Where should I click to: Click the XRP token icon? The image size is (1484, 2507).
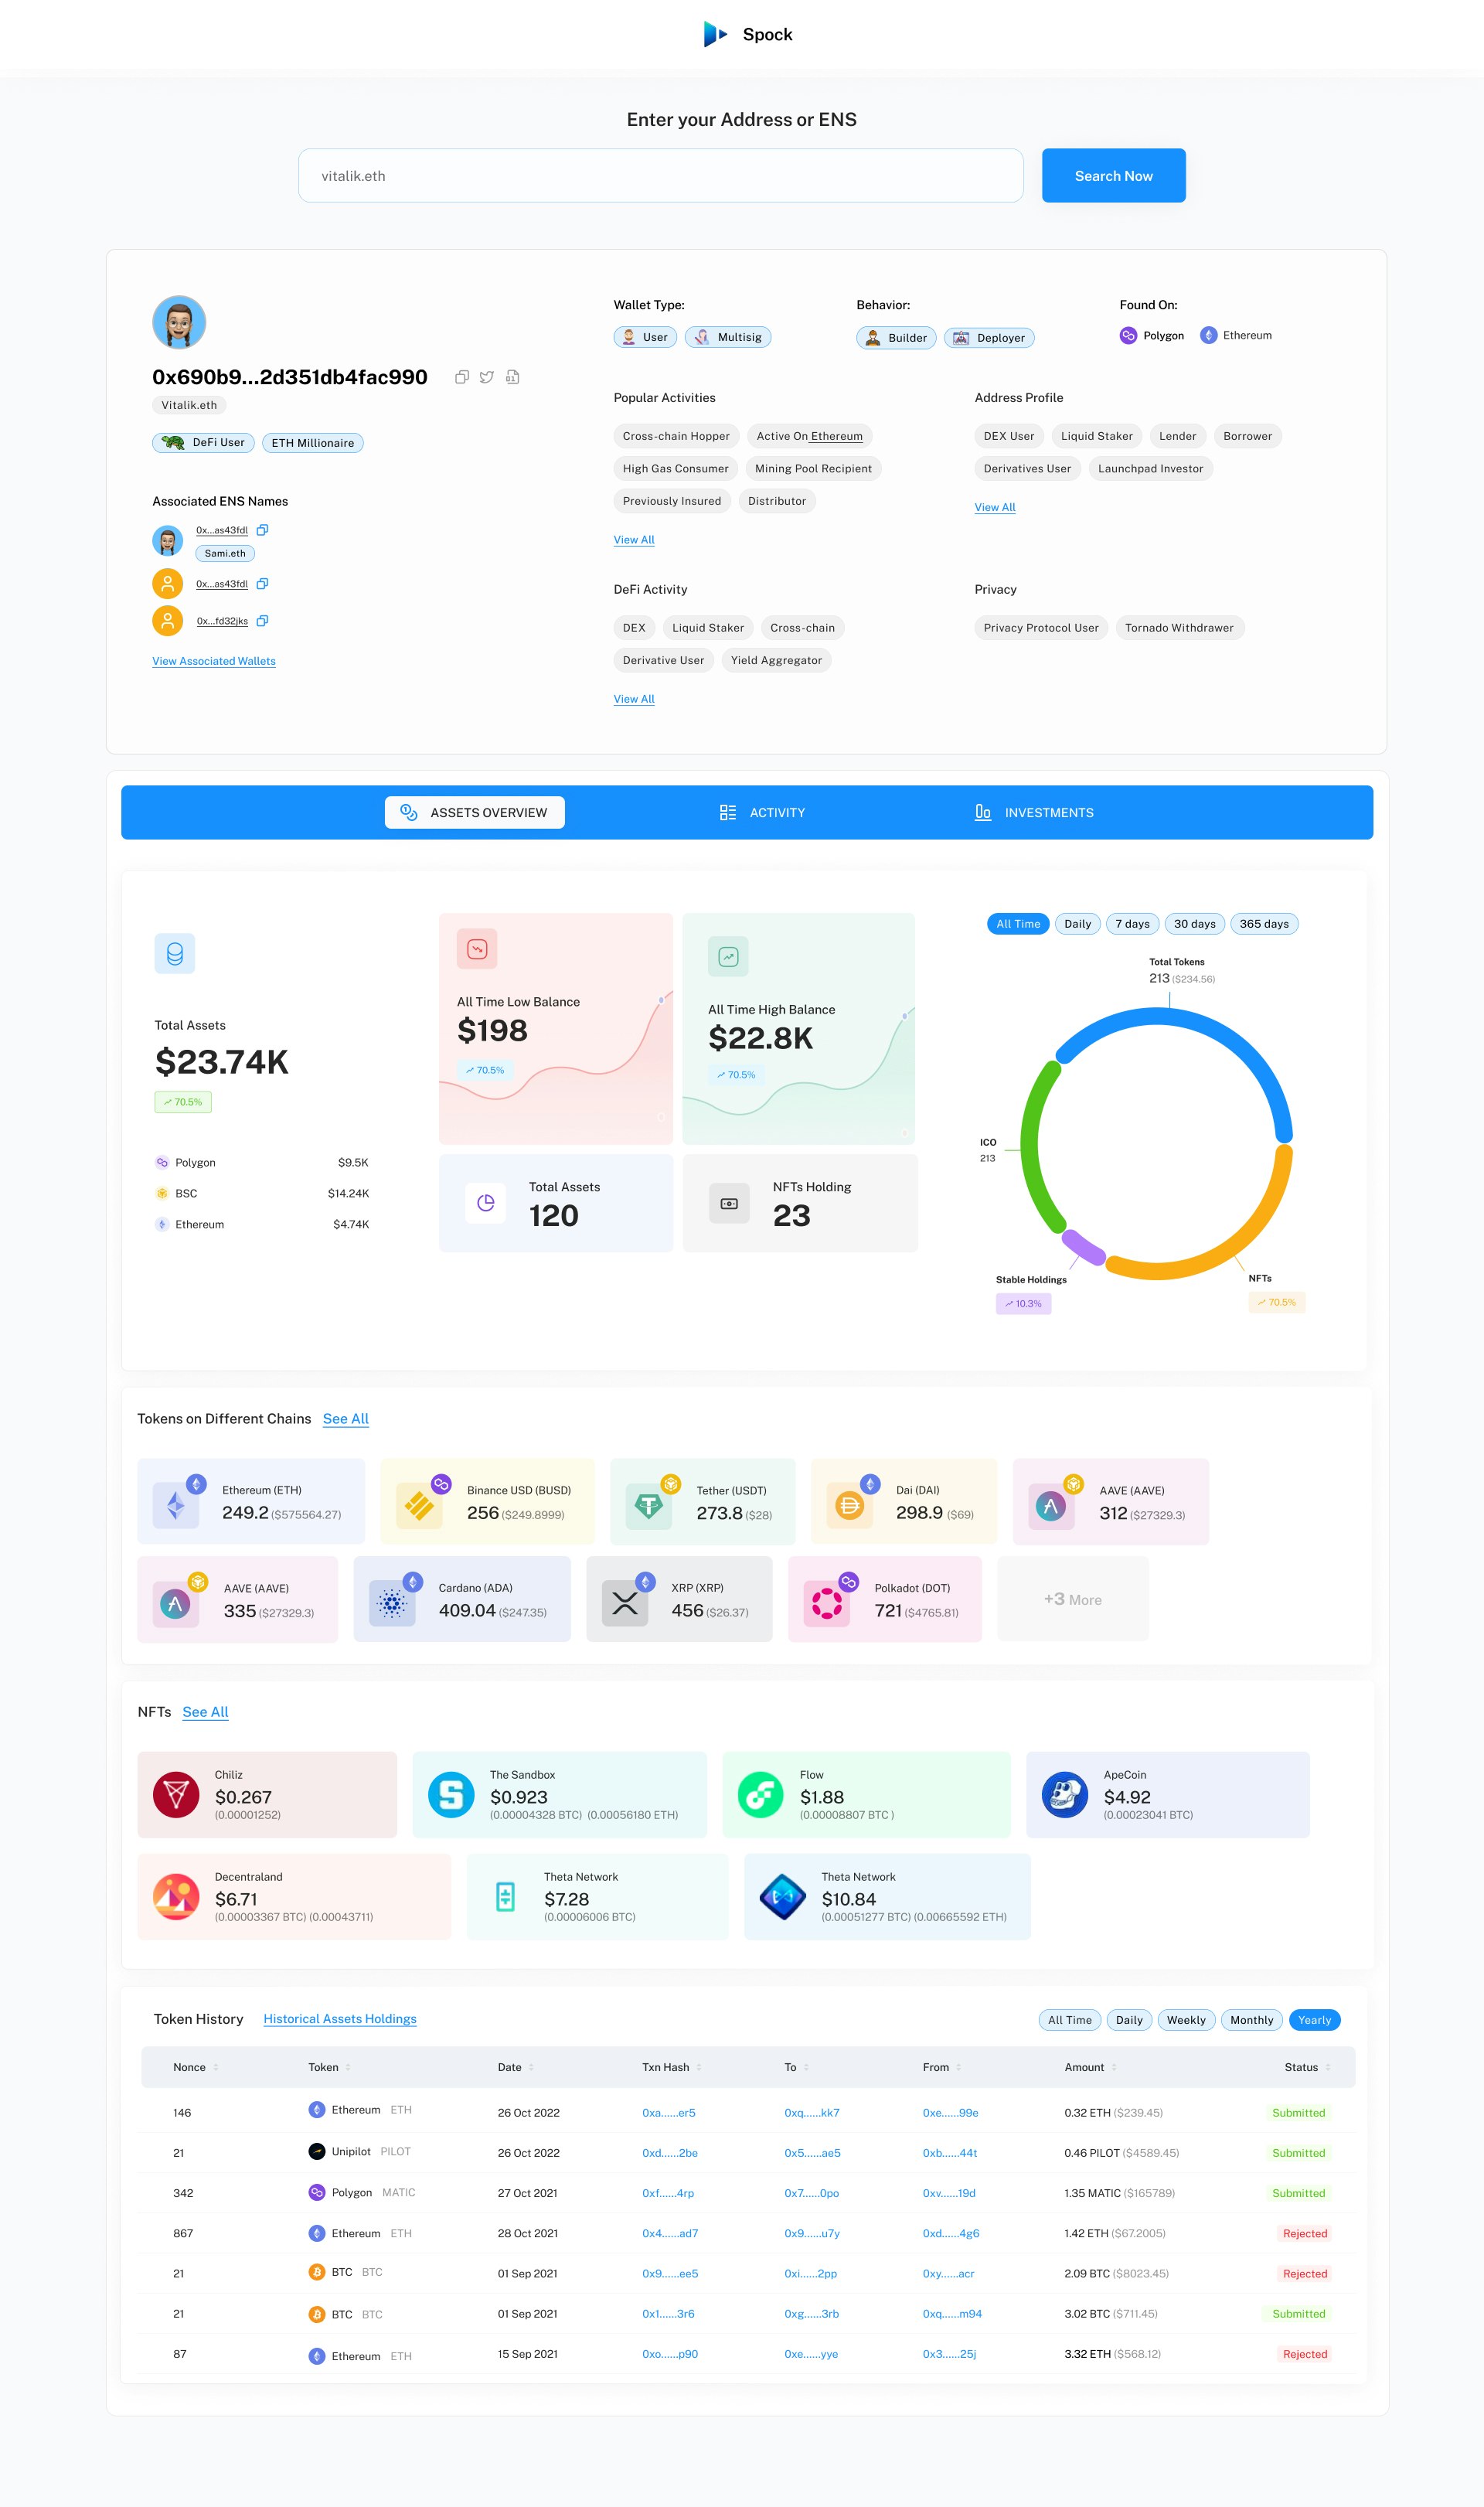point(625,1603)
